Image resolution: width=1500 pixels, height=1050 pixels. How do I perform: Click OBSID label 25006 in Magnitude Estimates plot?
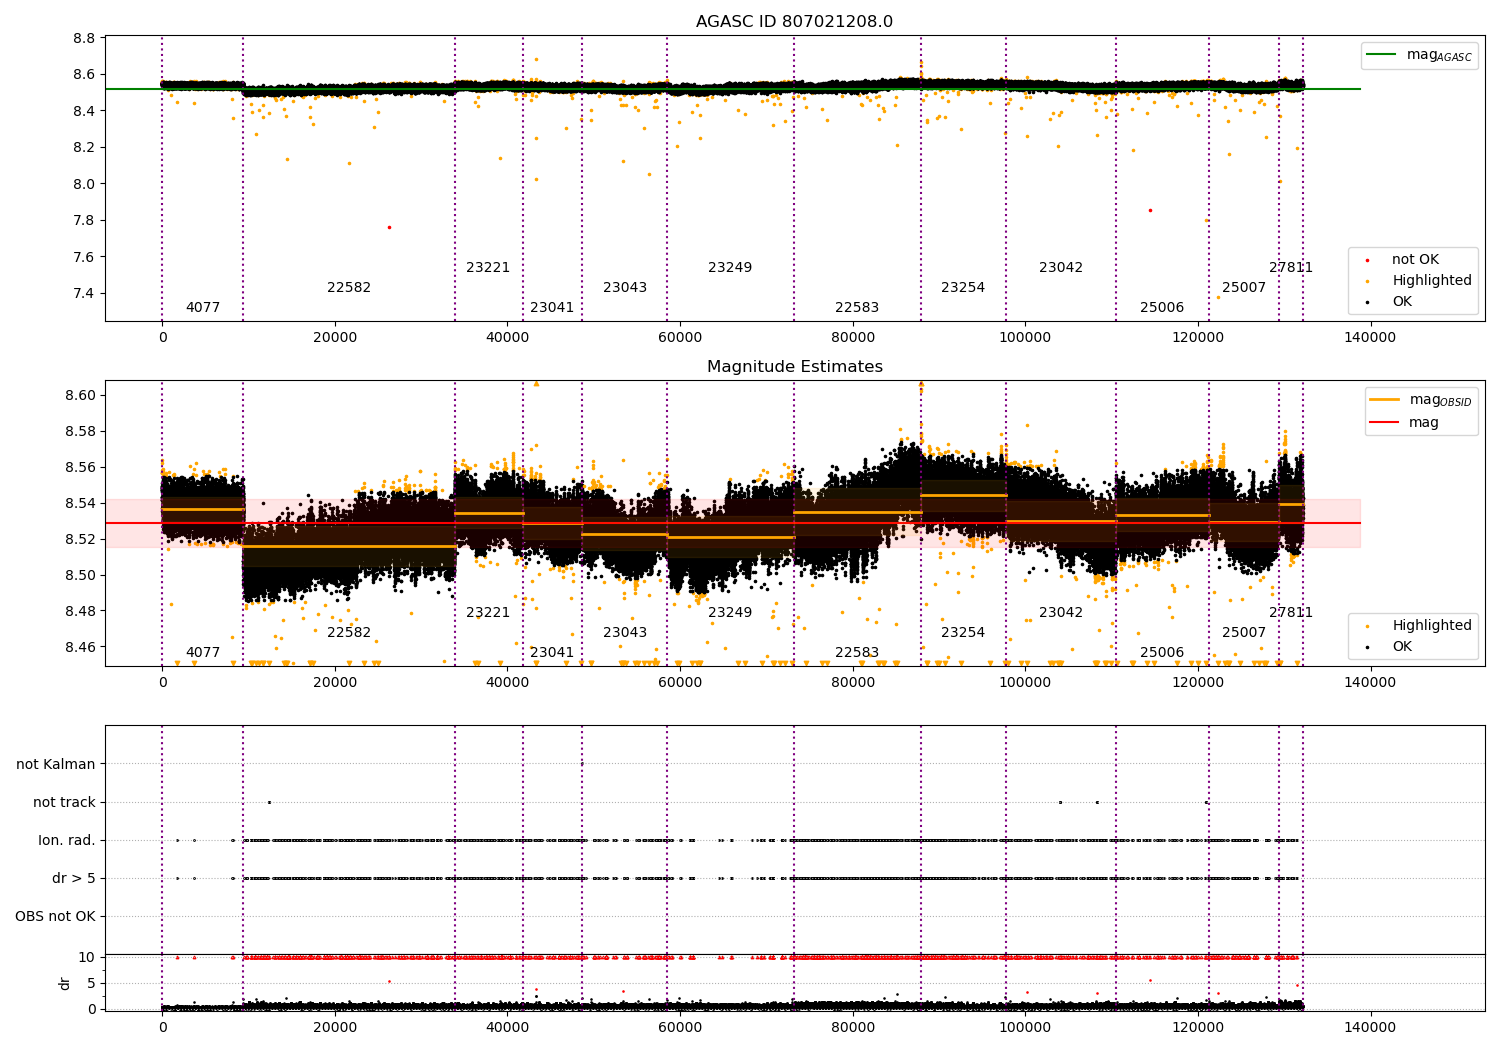pyautogui.click(x=1162, y=653)
